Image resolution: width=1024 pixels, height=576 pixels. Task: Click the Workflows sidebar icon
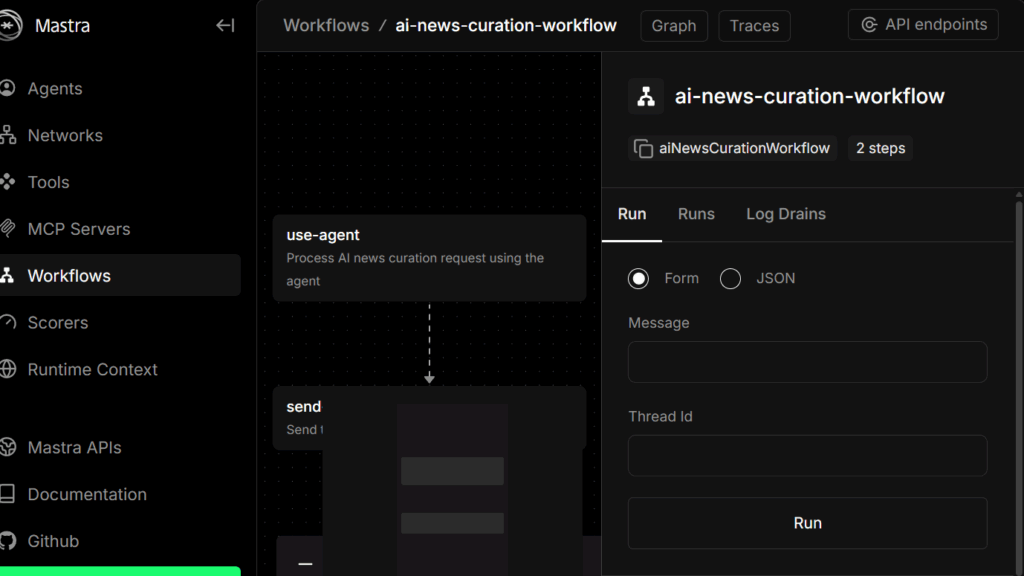8,276
